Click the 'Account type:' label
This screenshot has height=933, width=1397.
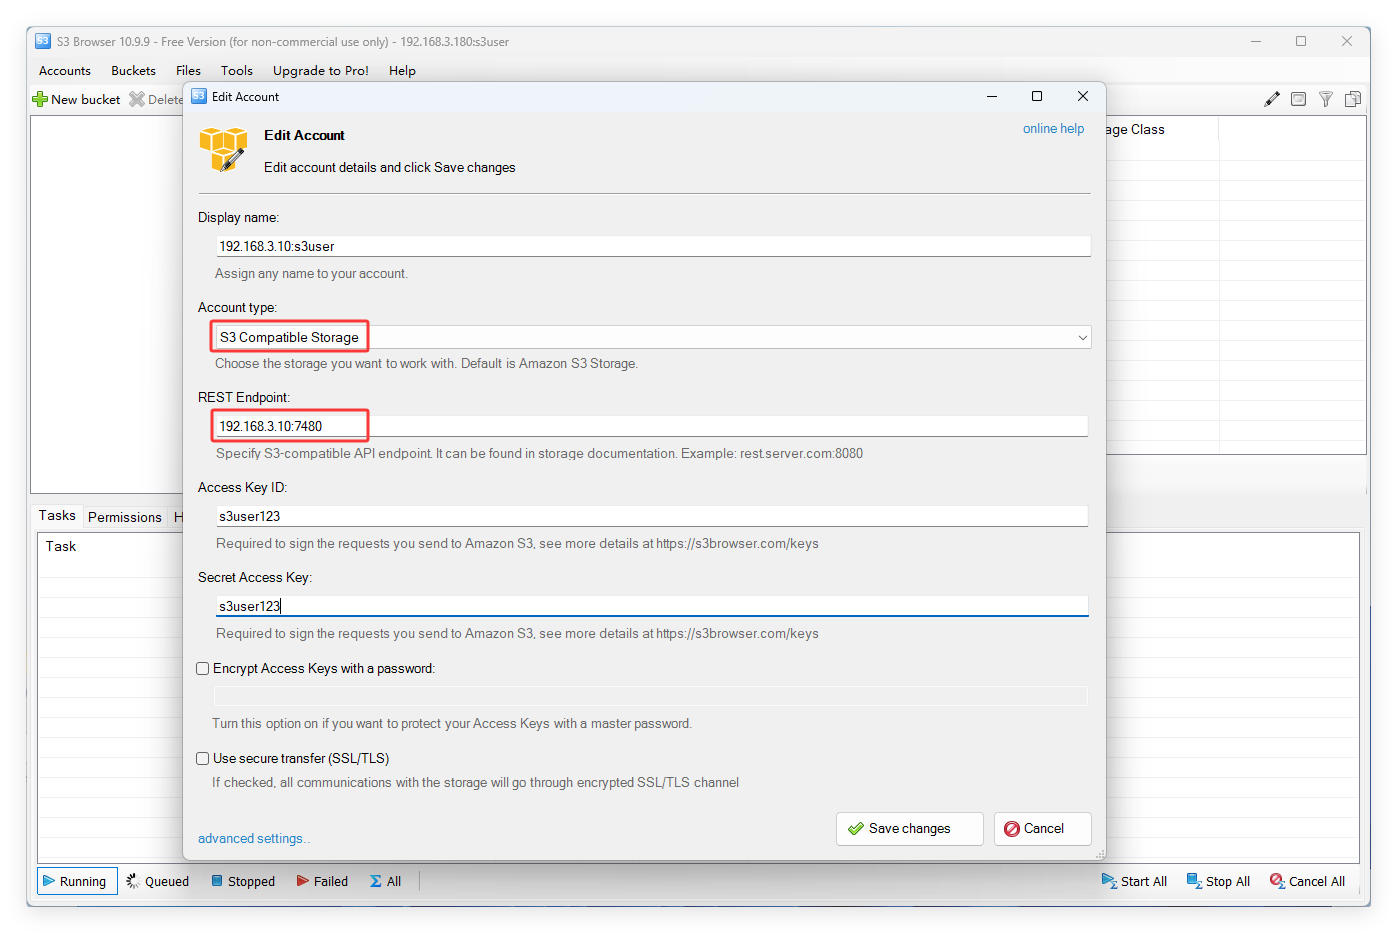click(237, 308)
